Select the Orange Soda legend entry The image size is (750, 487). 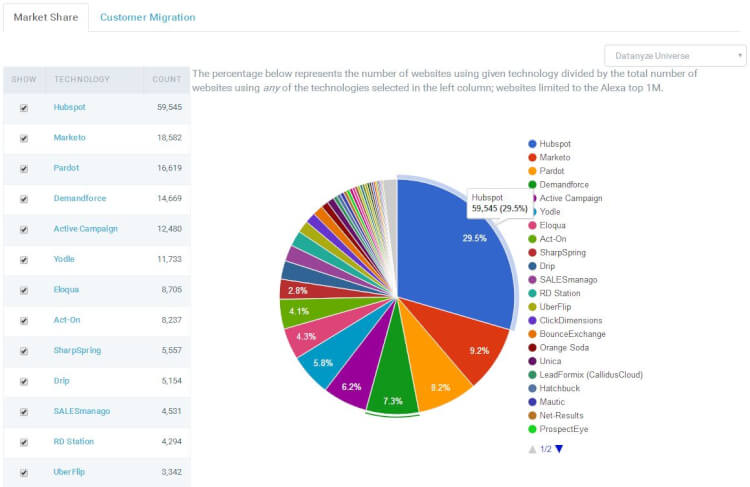pos(559,347)
